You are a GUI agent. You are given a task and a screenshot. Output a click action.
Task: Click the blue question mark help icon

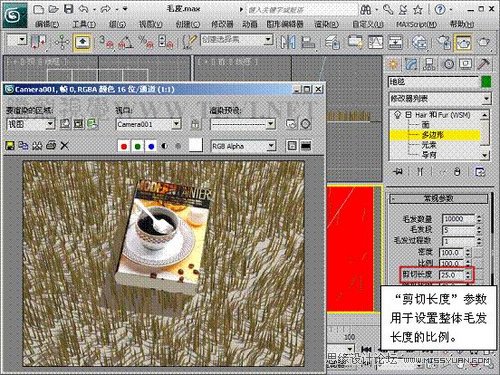tap(440, 10)
